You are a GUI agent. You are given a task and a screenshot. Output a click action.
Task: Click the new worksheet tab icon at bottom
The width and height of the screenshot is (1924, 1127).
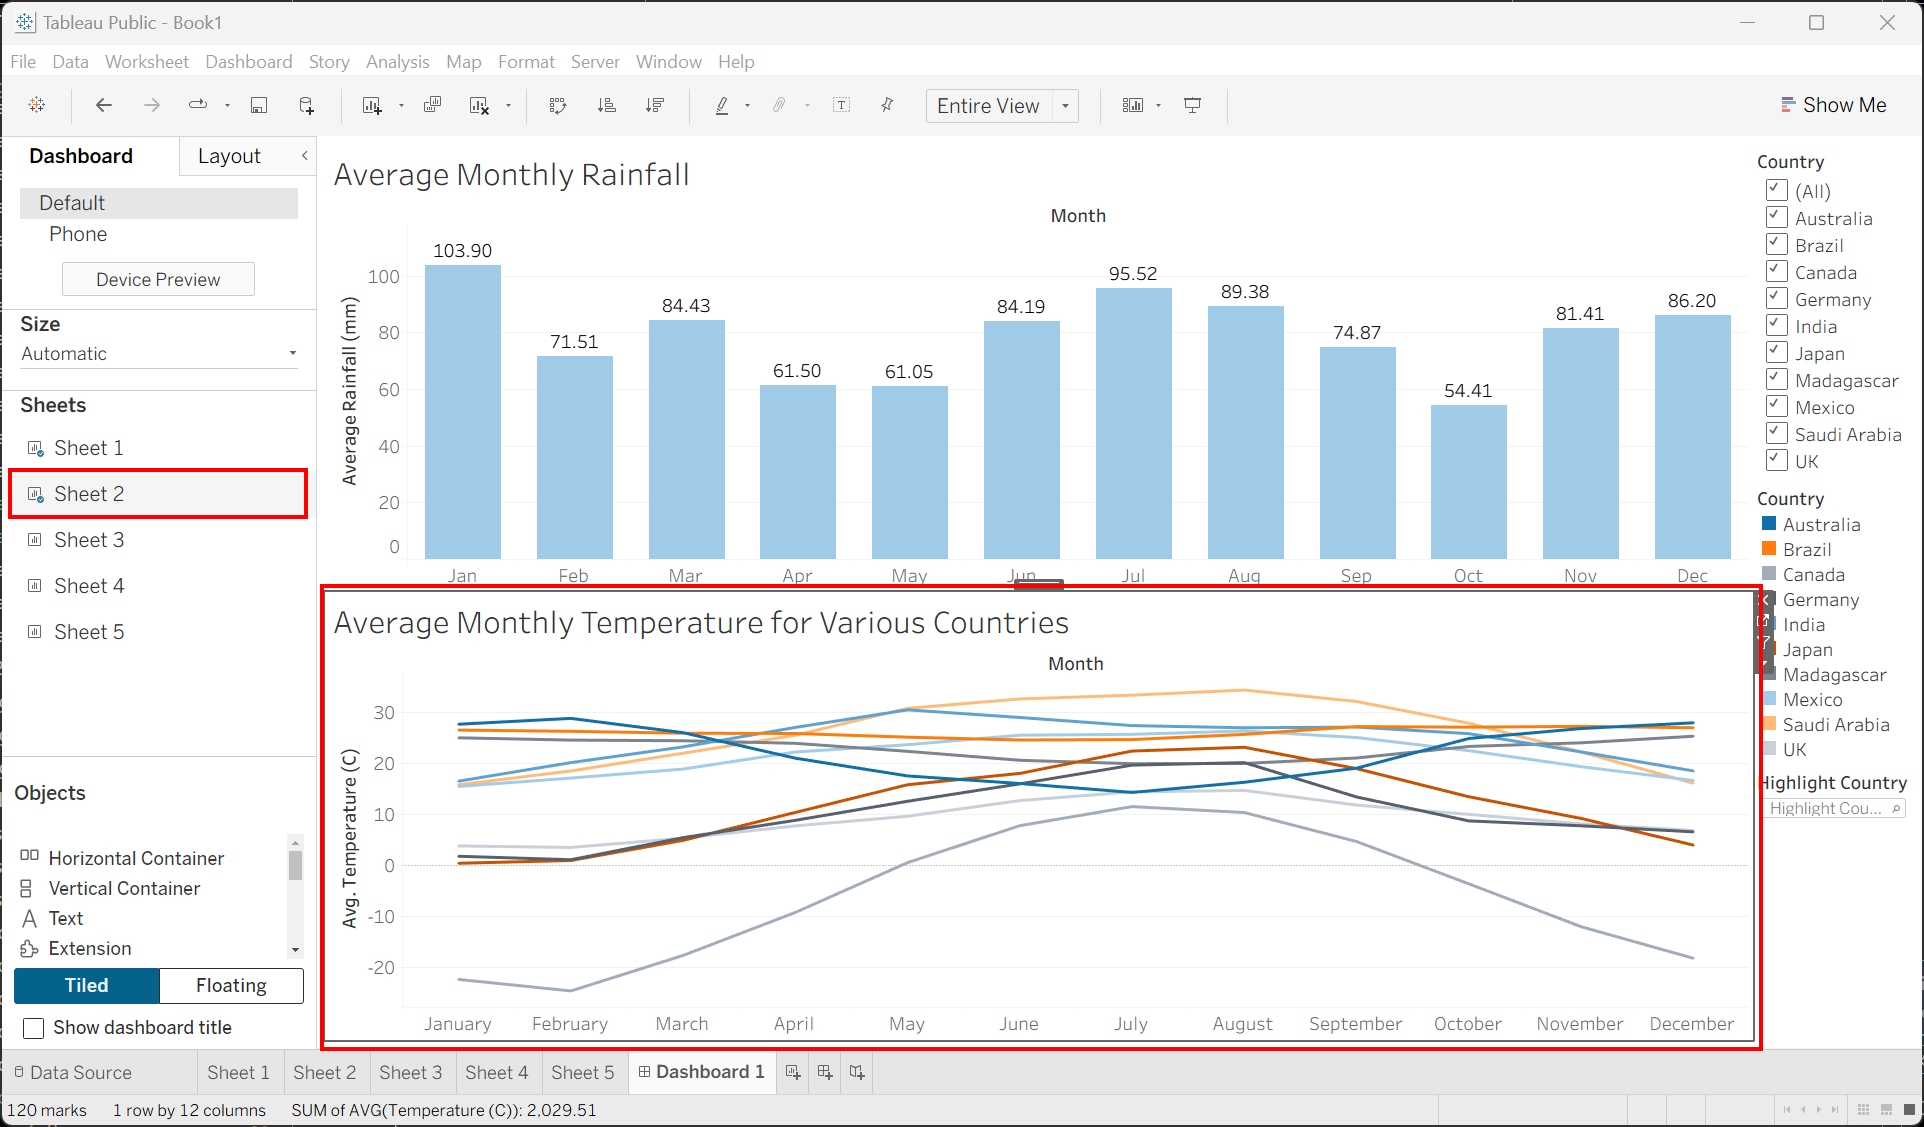(793, 1072)
